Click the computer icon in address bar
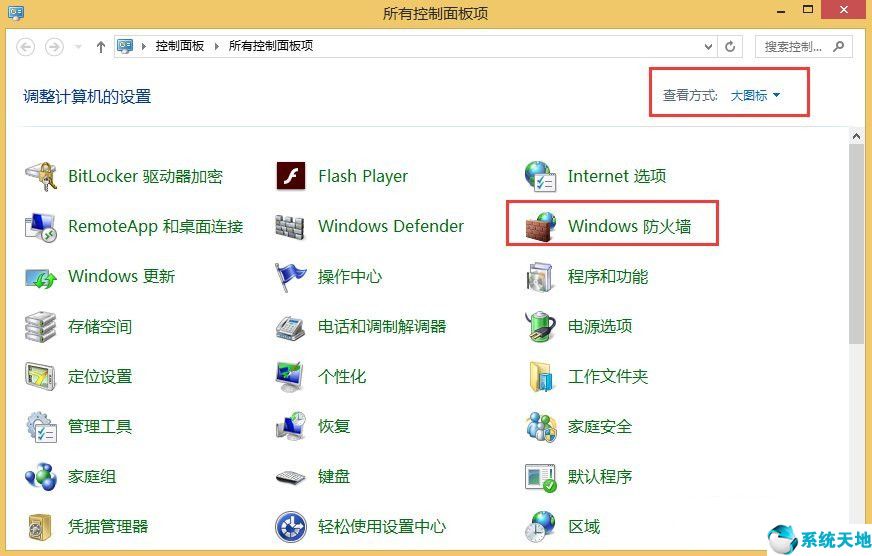The width and height of the screenshot is (872, 556). (x=125, y=46)
